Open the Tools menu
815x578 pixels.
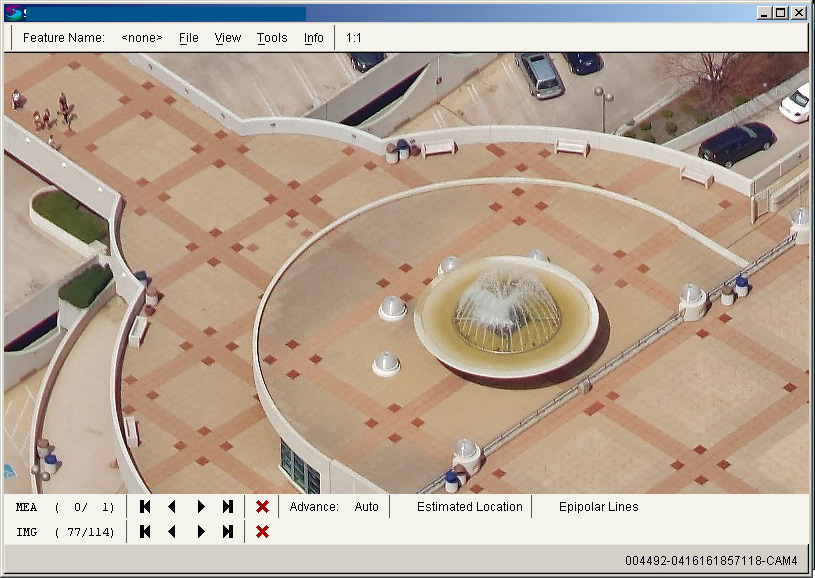pyautogui.click(x=272, y=38)
